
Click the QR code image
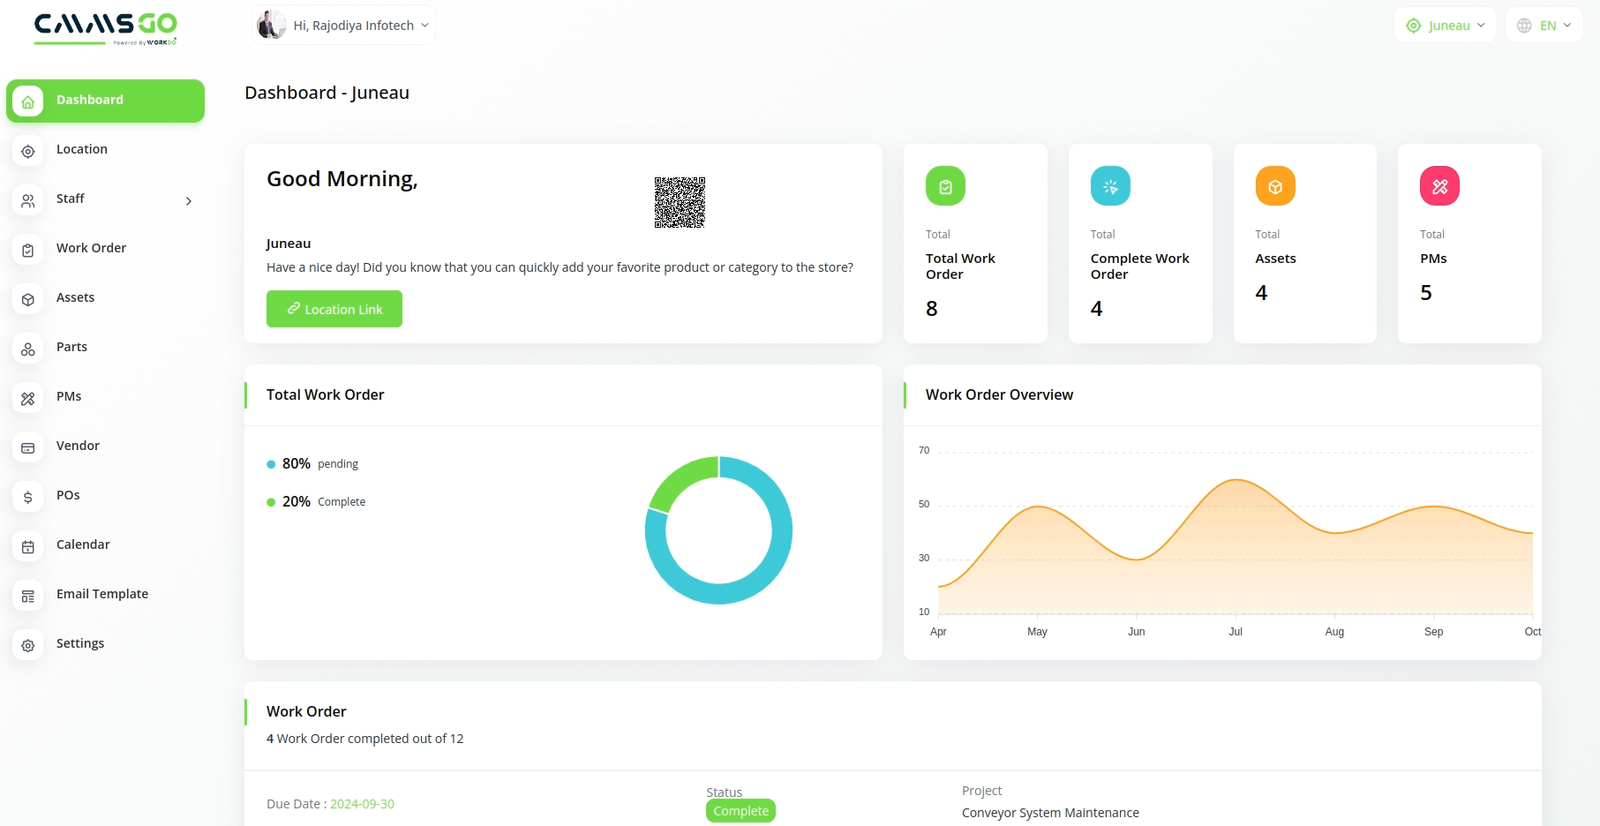coord(680,202)
